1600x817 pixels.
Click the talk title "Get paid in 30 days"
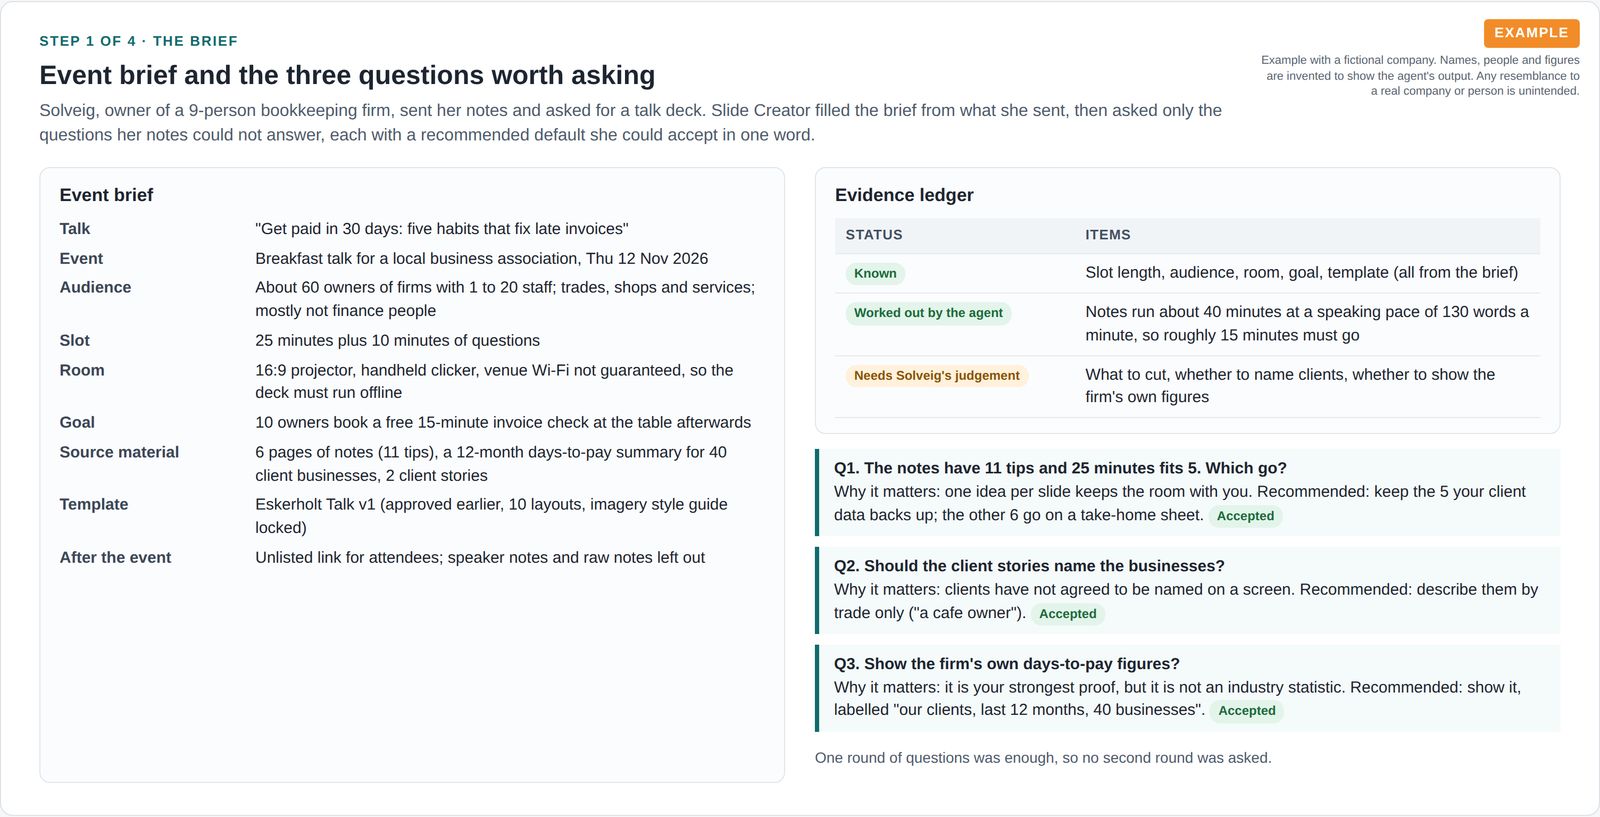[x=442, y=229]
